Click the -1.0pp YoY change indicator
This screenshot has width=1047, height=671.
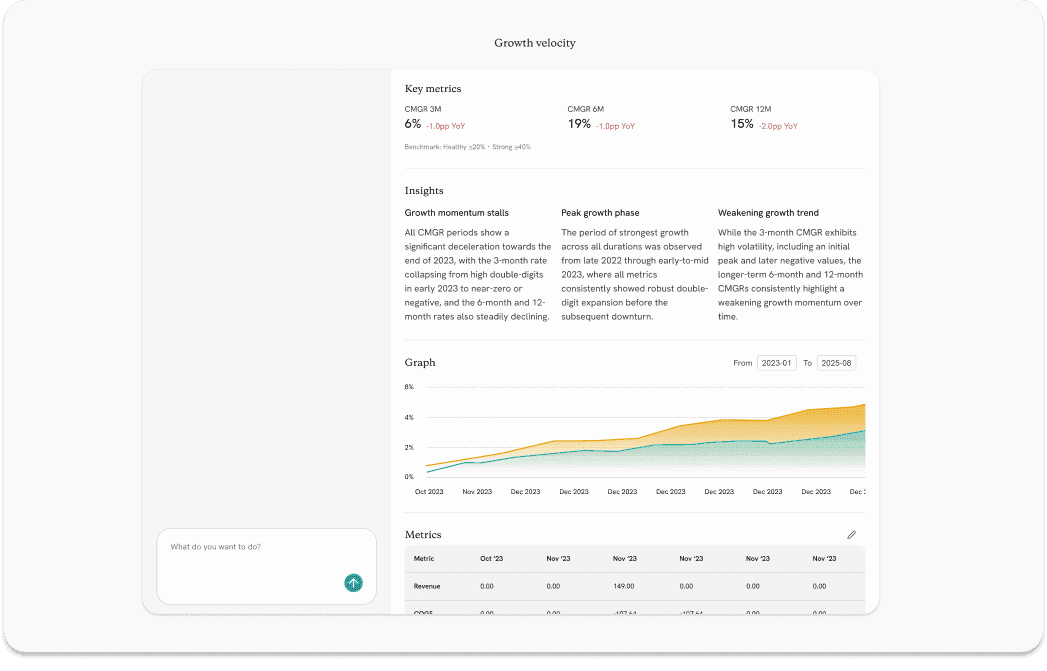(444, 125)
